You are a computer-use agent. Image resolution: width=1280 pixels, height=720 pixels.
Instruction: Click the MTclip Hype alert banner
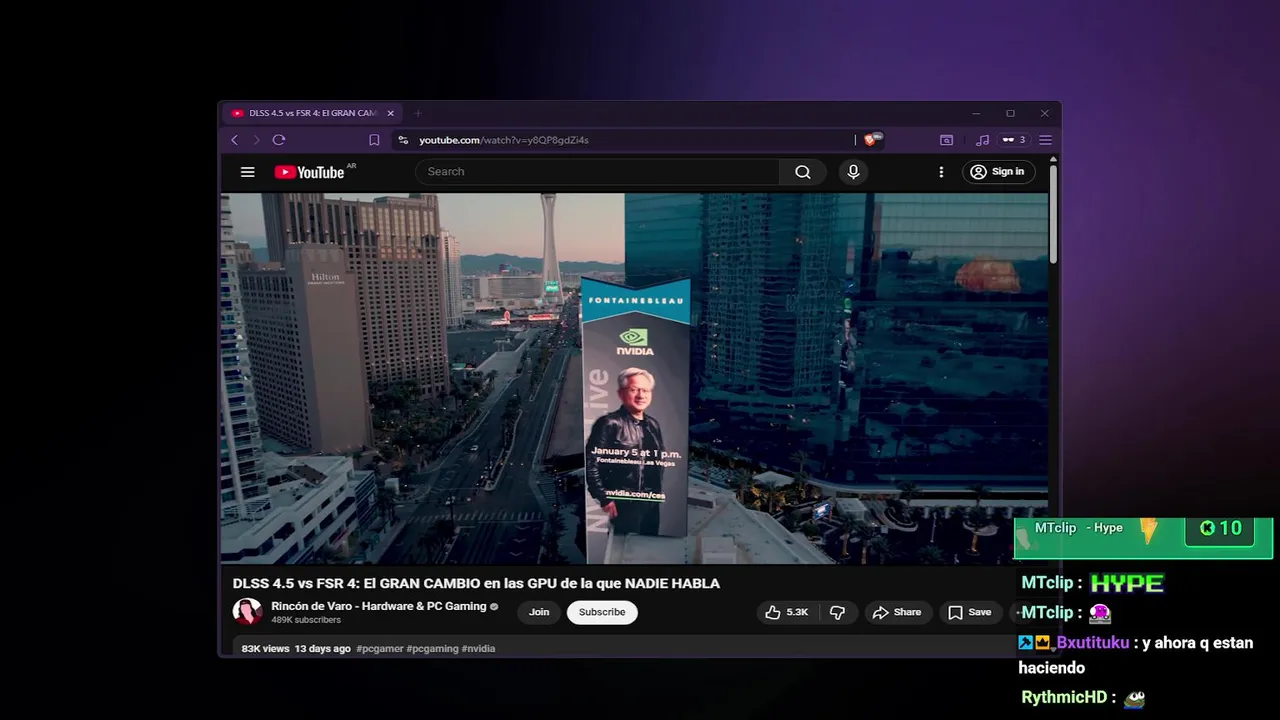1143,538
